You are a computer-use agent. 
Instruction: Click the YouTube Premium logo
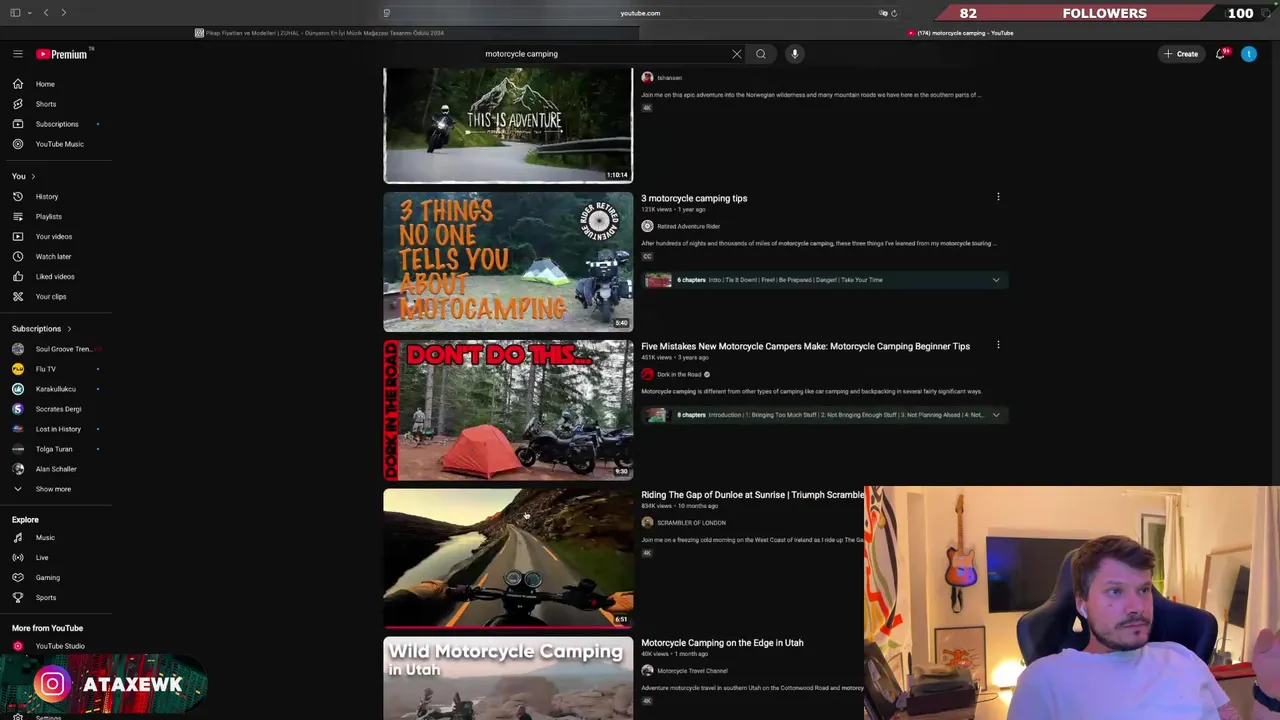point(62,54)
